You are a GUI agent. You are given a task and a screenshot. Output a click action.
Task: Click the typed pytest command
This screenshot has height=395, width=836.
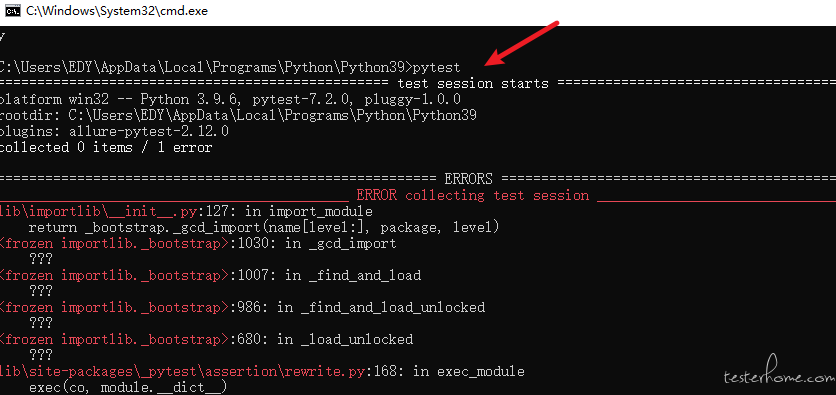[x=437, y=68]
